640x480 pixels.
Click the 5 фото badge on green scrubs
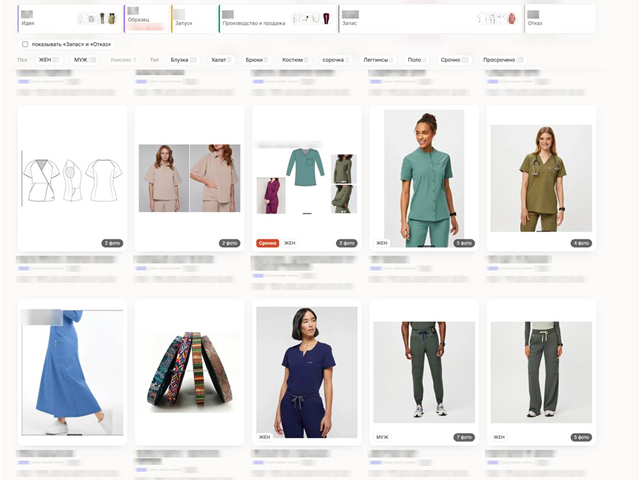pos(464,243)
